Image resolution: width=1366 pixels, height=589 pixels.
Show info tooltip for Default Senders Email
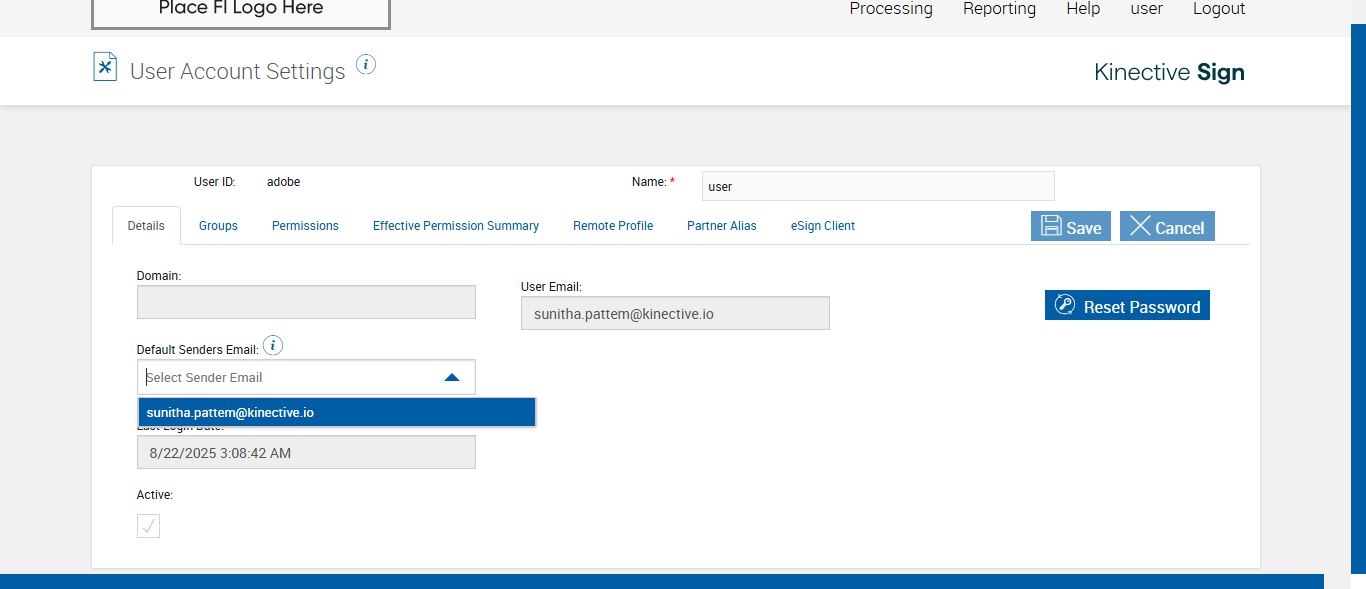click(x=273, y=346)
